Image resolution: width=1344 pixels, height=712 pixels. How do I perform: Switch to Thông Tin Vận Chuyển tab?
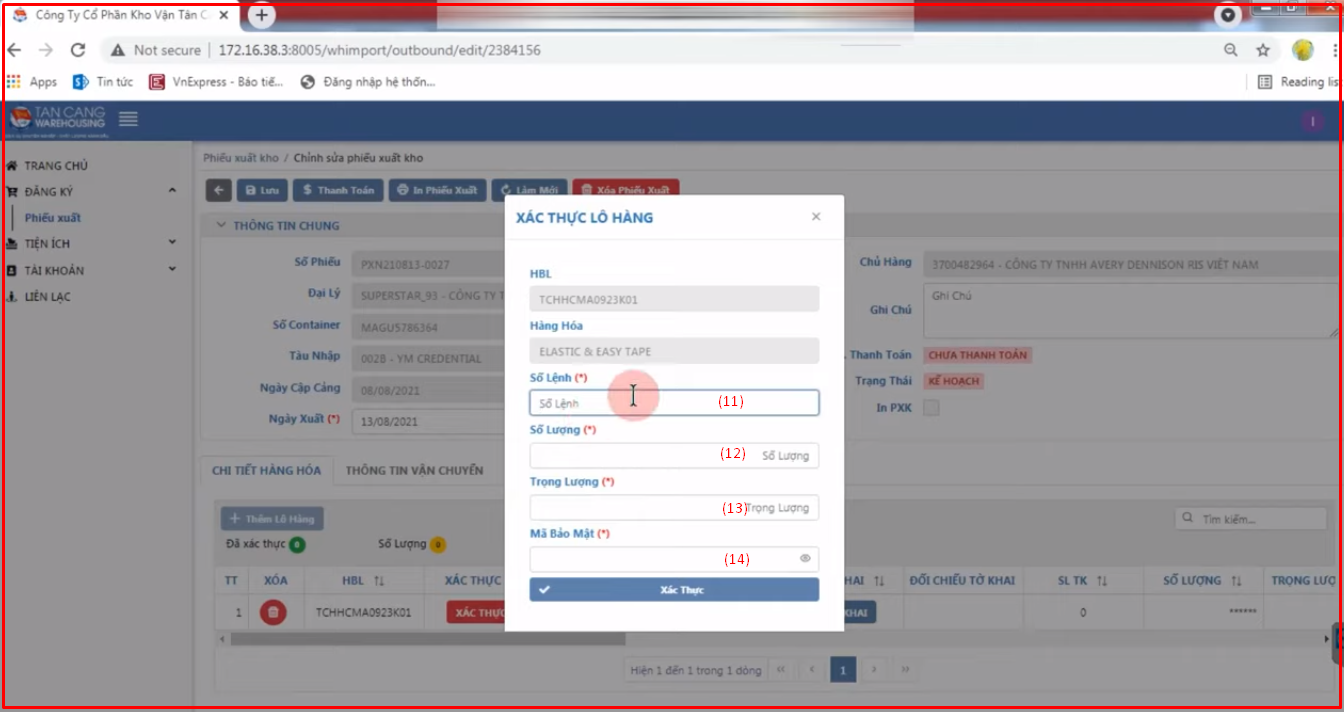pyautogui.click(x=414, y=470)
